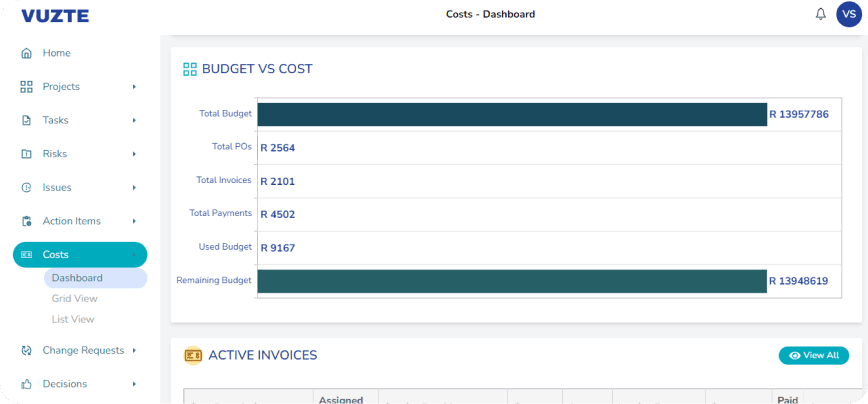
Task: Expand the Action Items submenu arrow
Action: coord(134,221)
